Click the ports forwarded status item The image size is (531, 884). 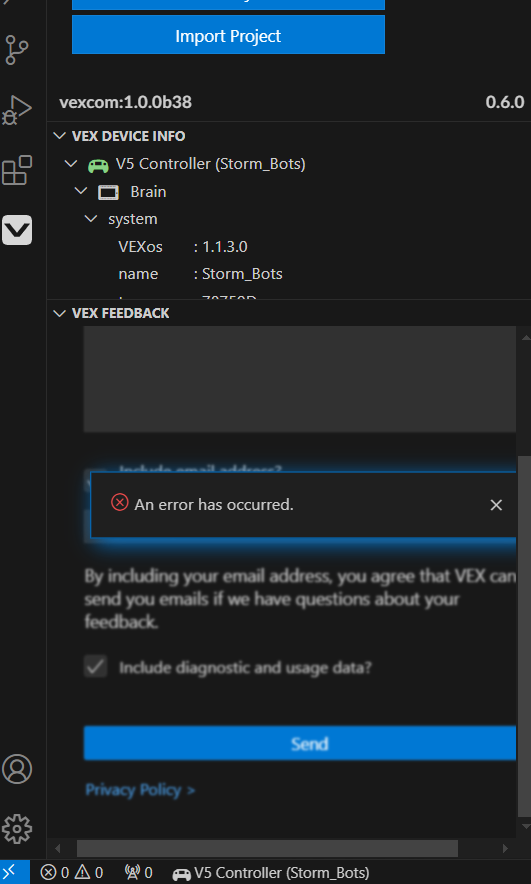(138, 873)
